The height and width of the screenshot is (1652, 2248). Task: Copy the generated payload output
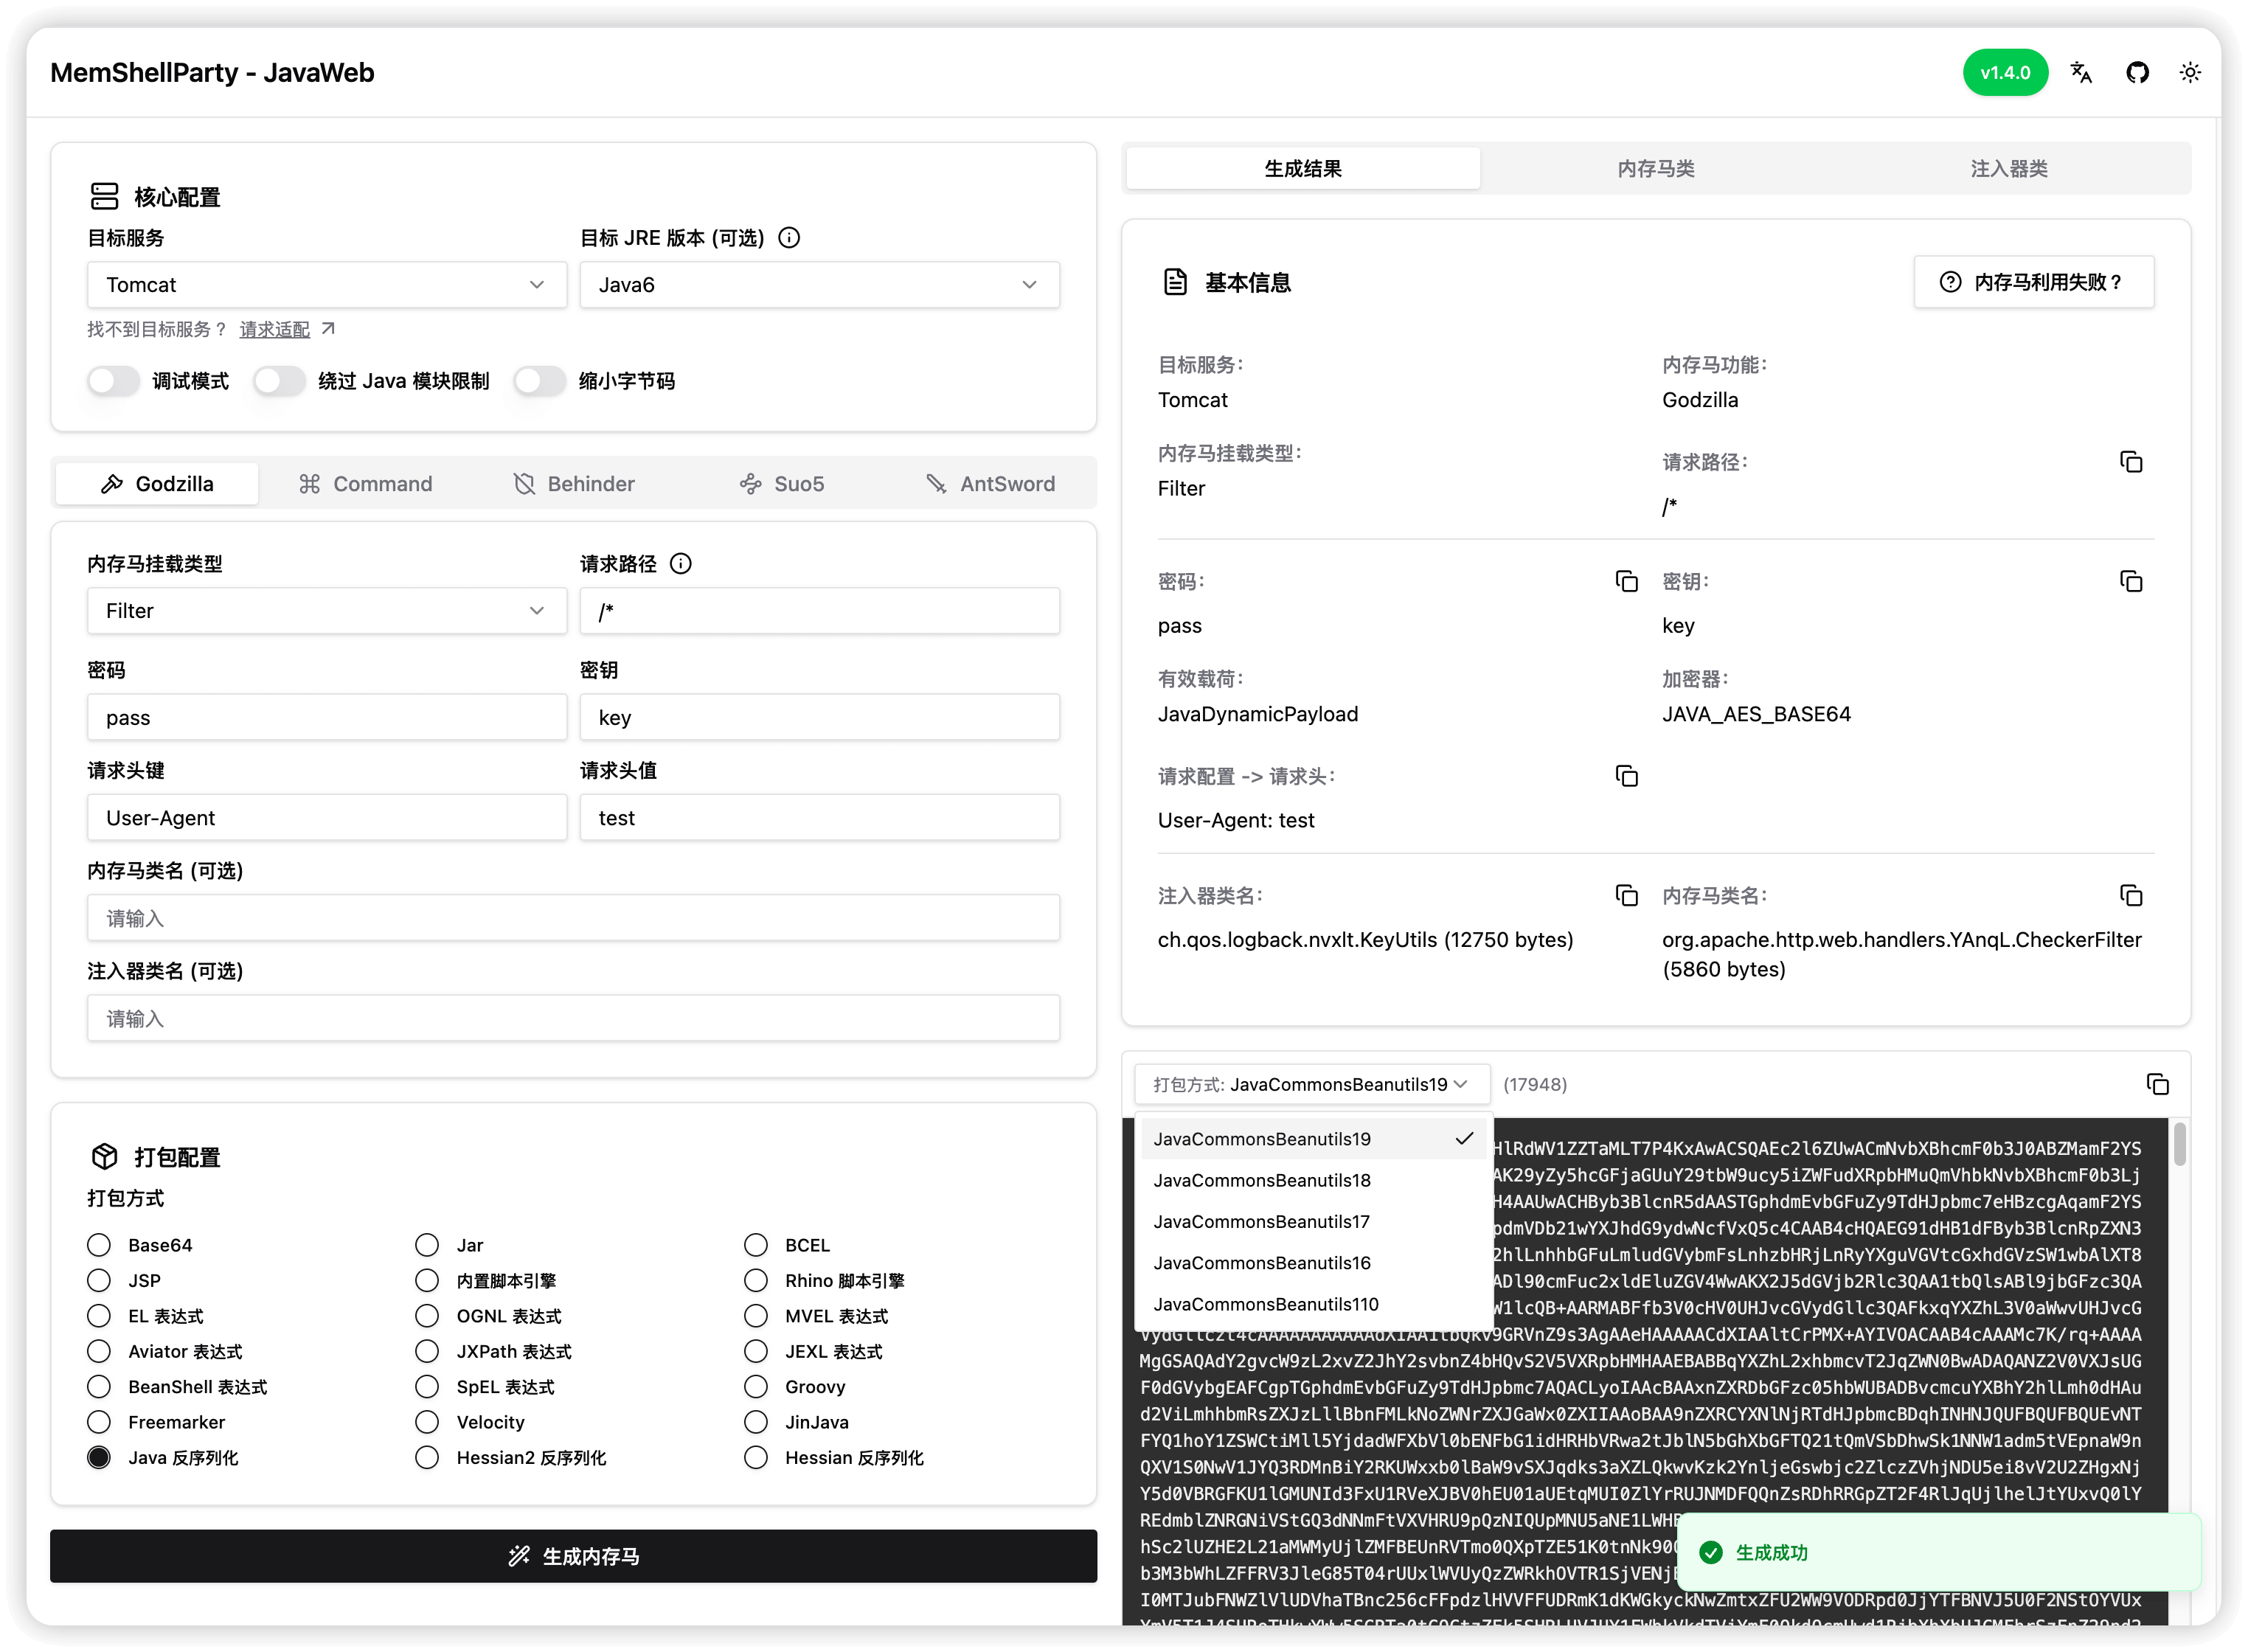coord(2158,1085)
